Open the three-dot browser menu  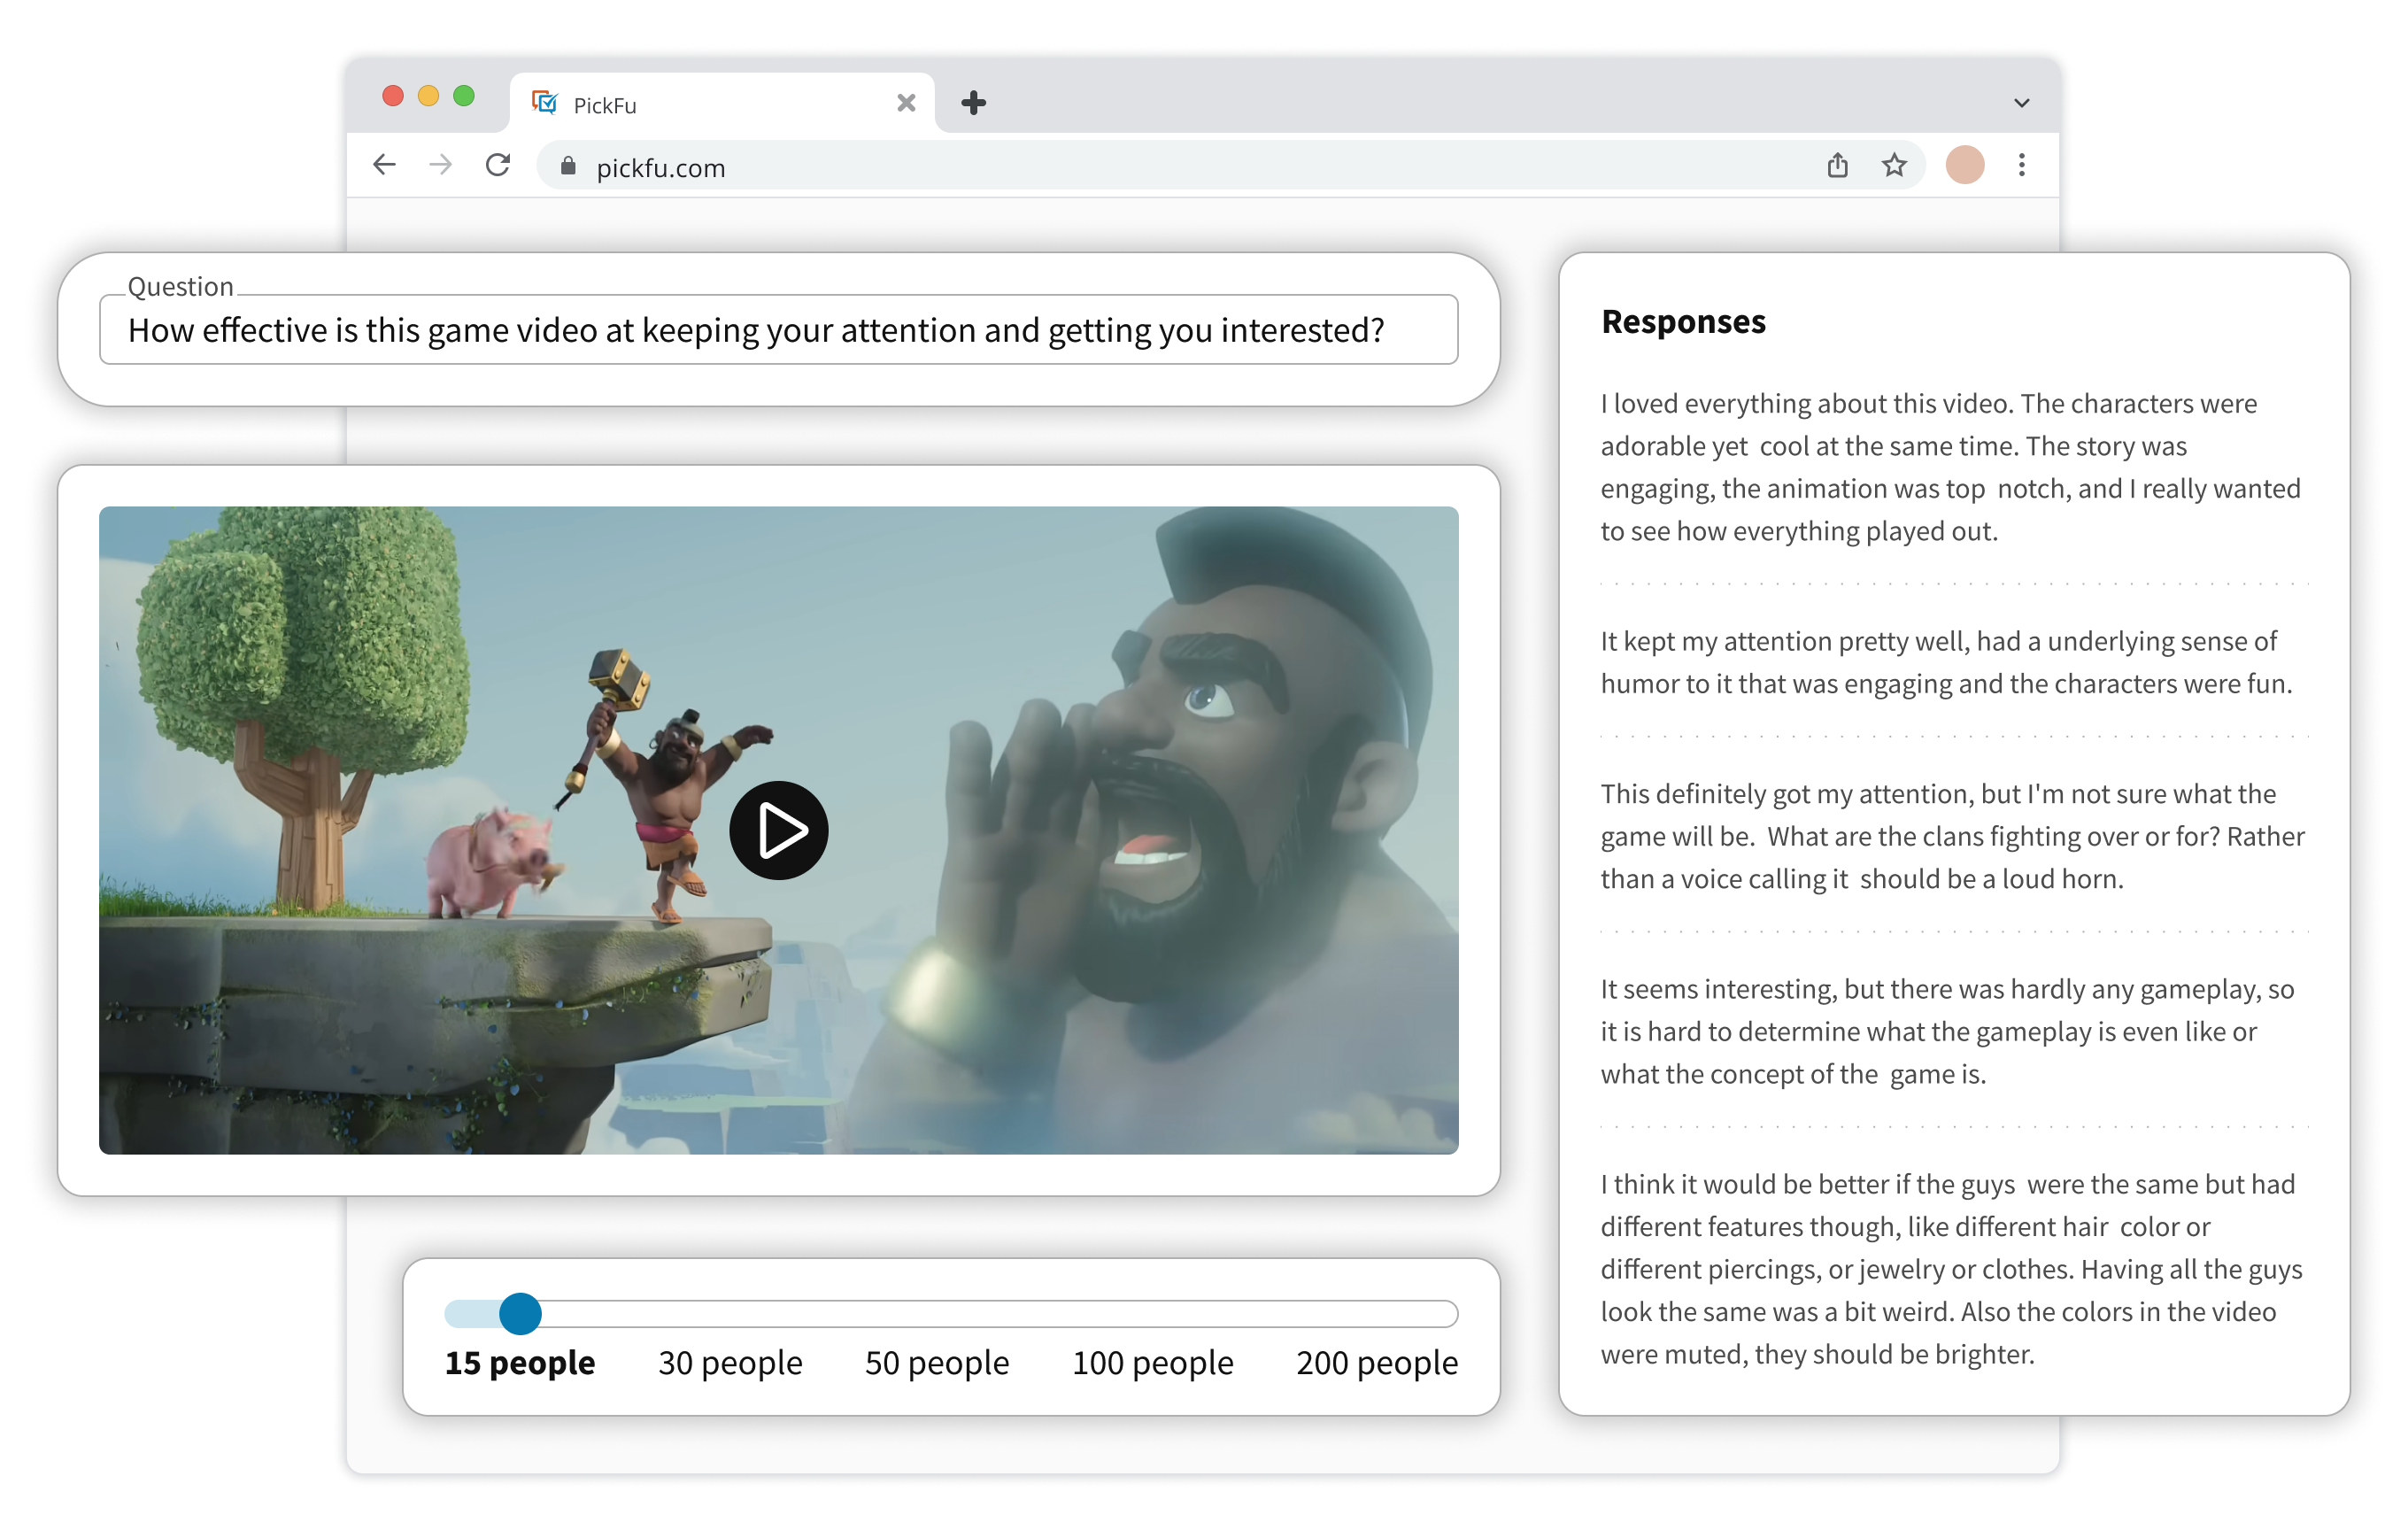[x=2021, y=165]
